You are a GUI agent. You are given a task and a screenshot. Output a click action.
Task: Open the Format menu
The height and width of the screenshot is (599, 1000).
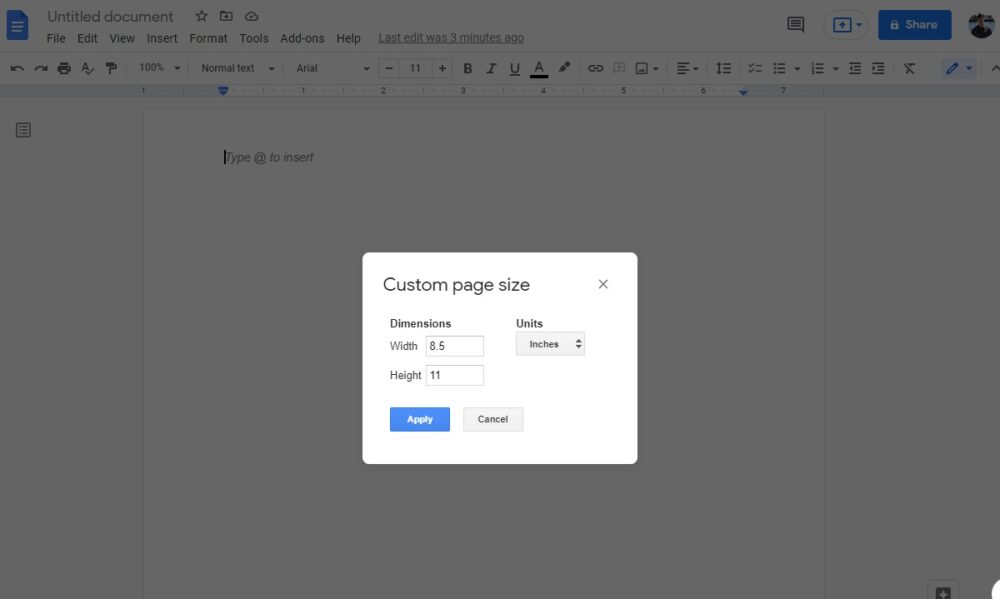[208, 38]
